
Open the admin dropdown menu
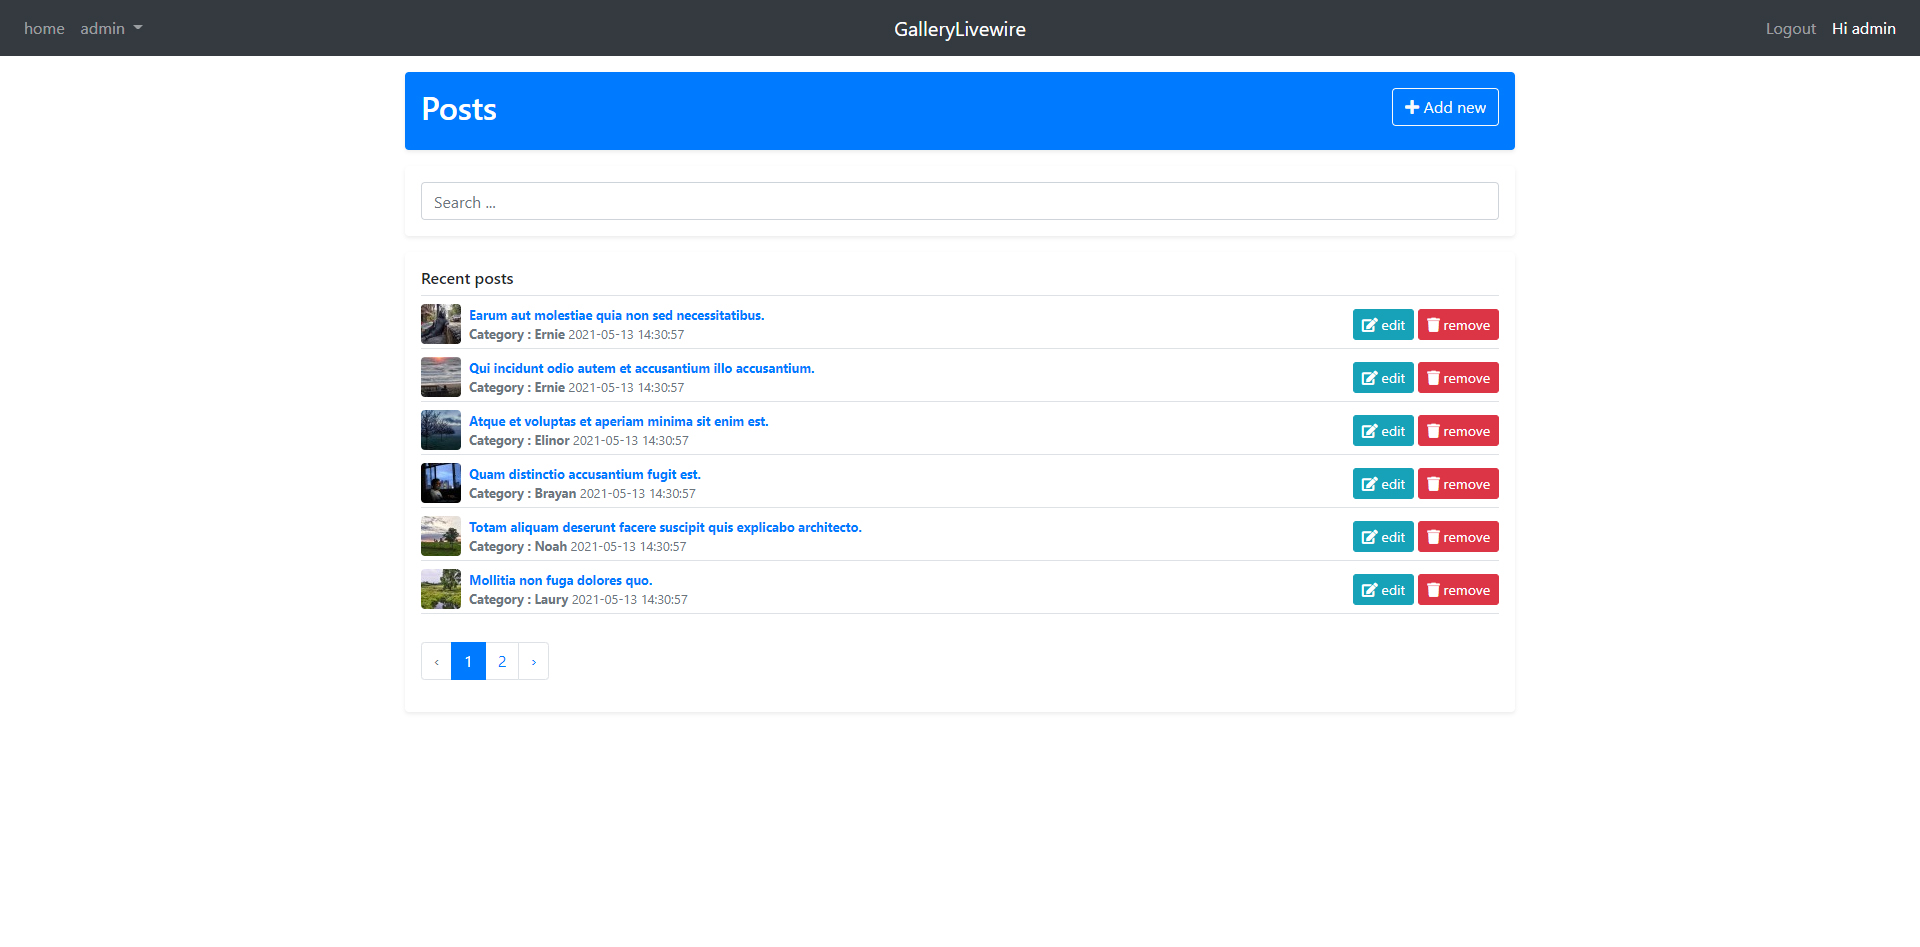pos(111,28)
